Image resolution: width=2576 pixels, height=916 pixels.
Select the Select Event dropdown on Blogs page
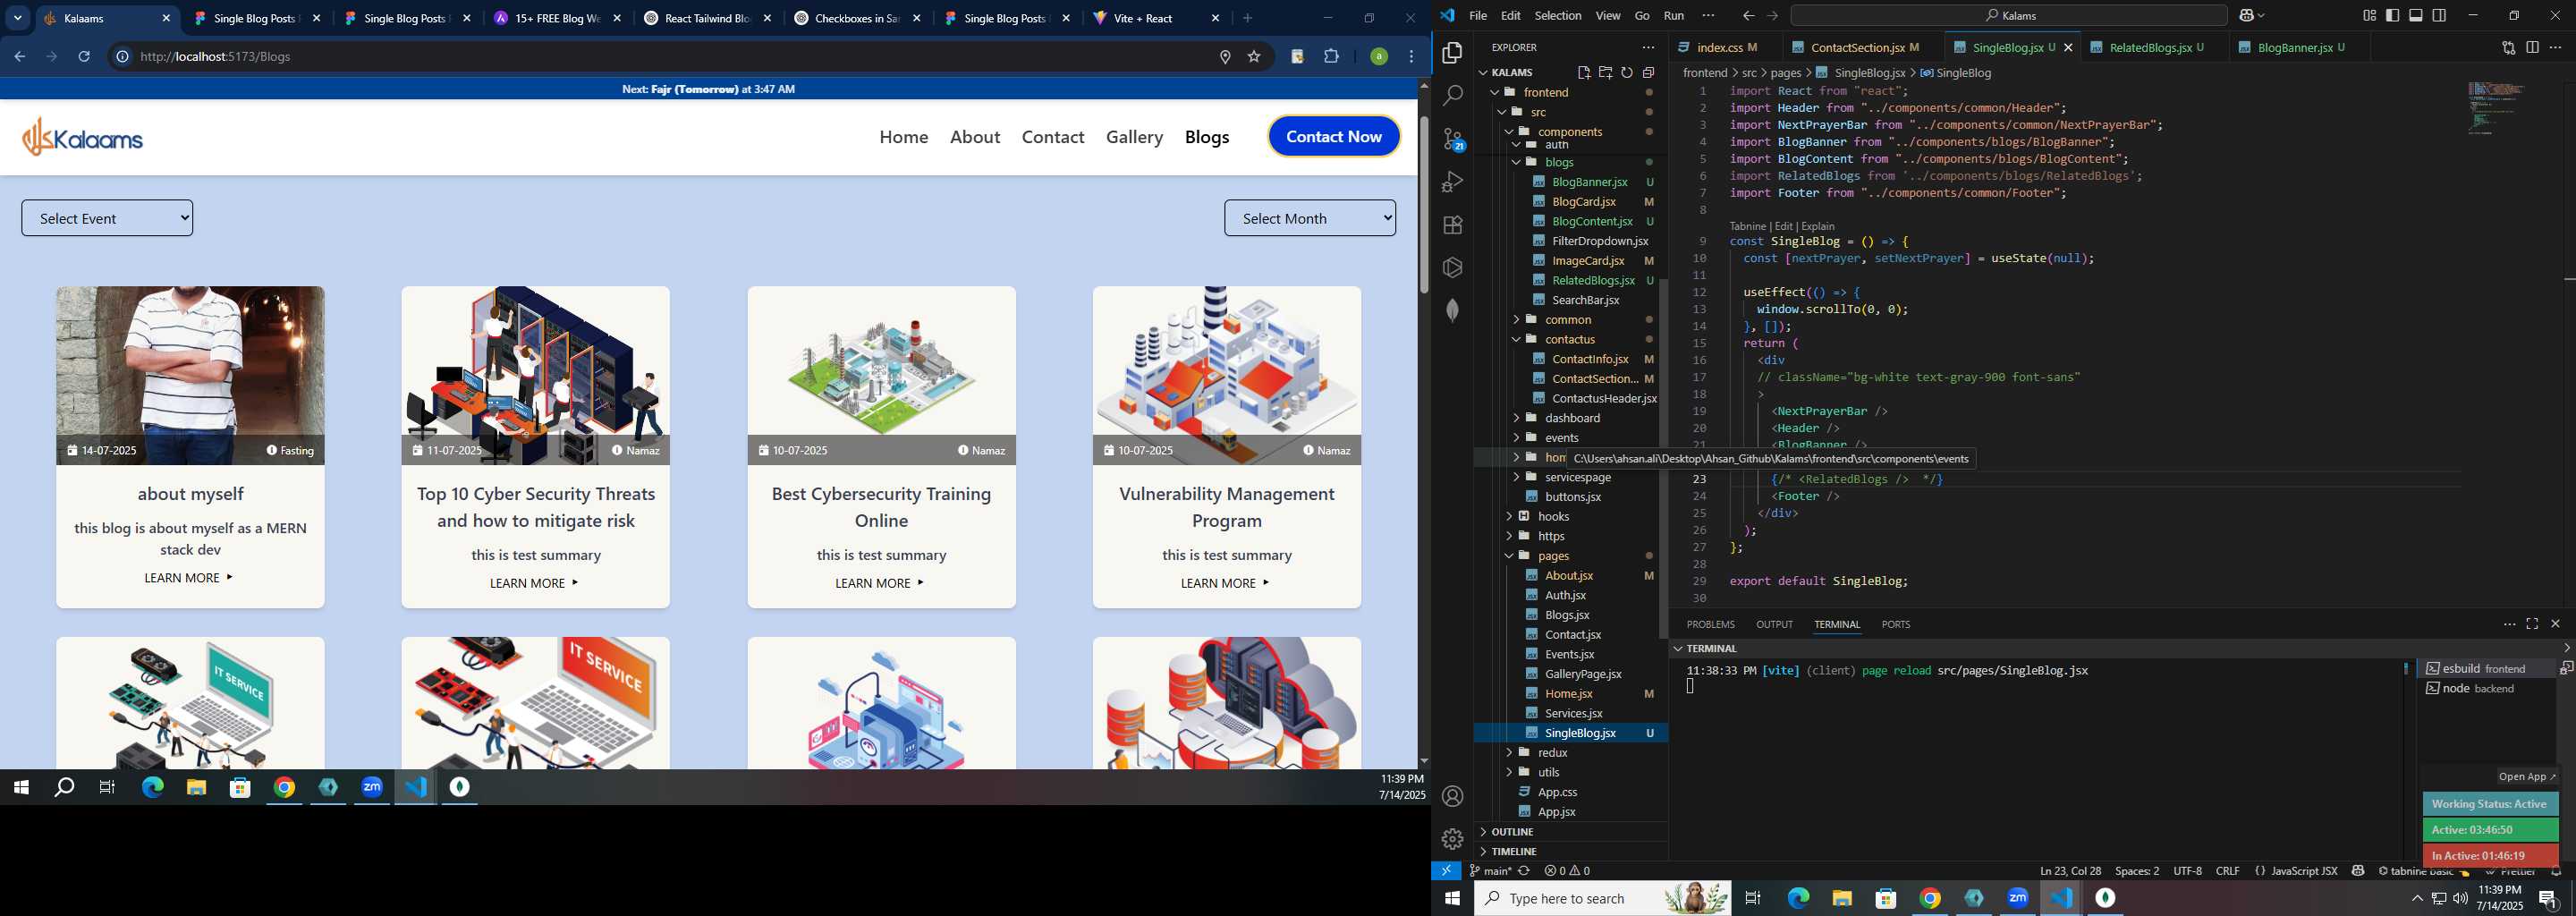[x=107, y=218]
